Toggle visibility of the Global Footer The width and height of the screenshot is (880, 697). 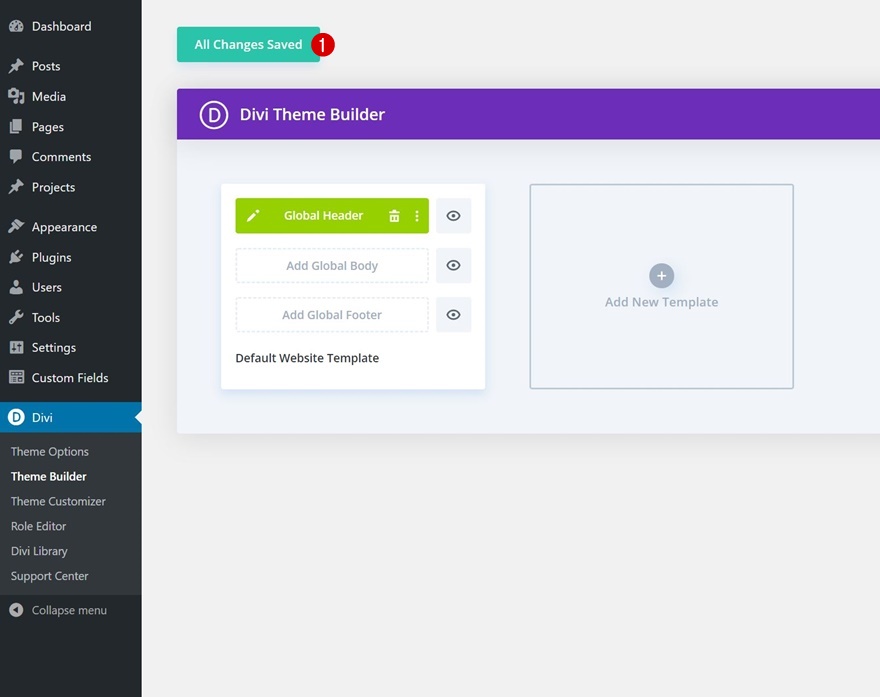click(x=453, y=314)
